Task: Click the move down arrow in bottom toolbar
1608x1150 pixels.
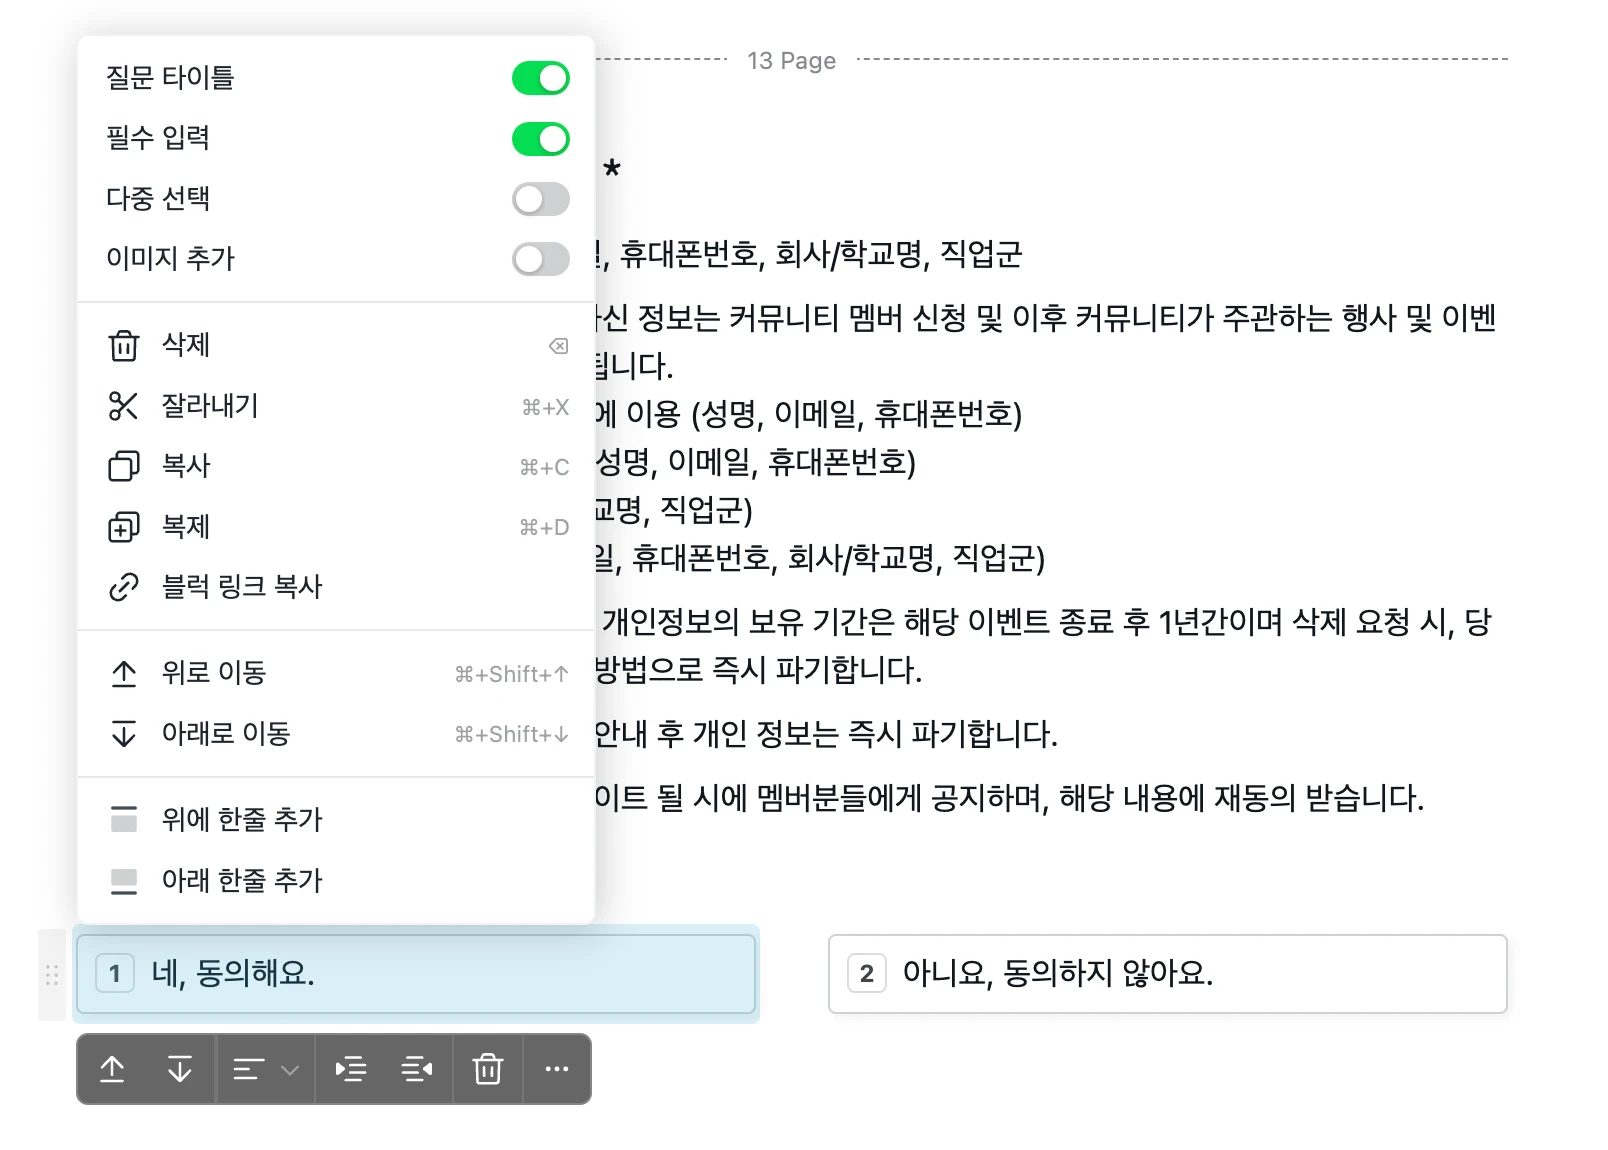Action: (x=180, y=1069)
